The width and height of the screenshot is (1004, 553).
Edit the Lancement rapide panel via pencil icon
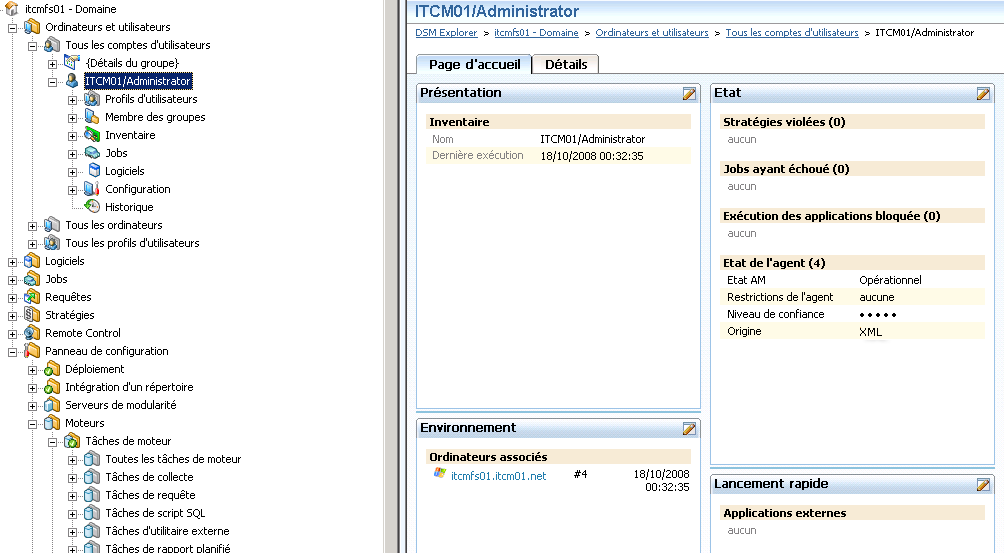(983, 485)
